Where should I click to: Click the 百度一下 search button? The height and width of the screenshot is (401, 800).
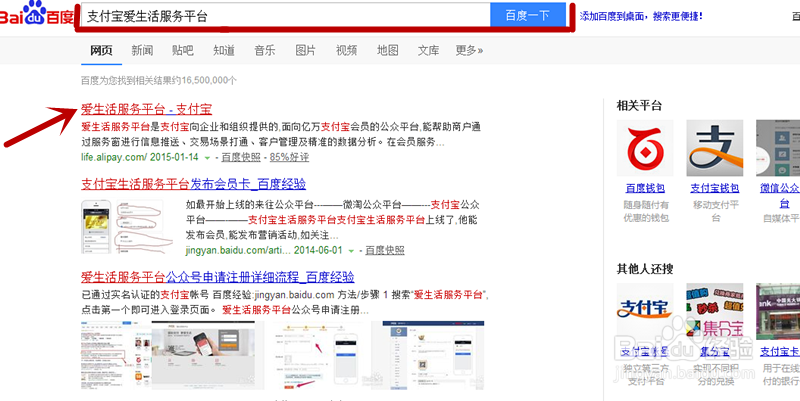click(x=528, y=15)
